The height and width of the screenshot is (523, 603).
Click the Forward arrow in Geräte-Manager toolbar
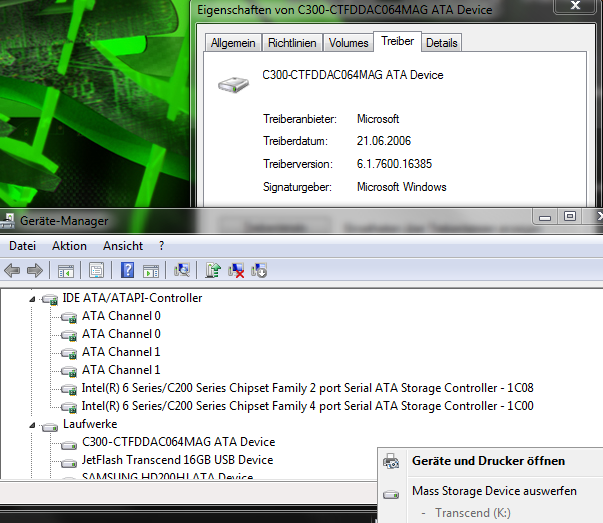click(35, 270)
